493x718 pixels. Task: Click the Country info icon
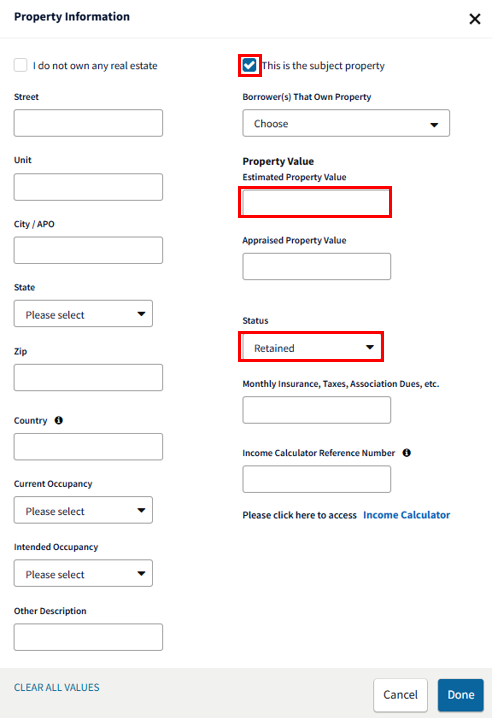(59, 420)
